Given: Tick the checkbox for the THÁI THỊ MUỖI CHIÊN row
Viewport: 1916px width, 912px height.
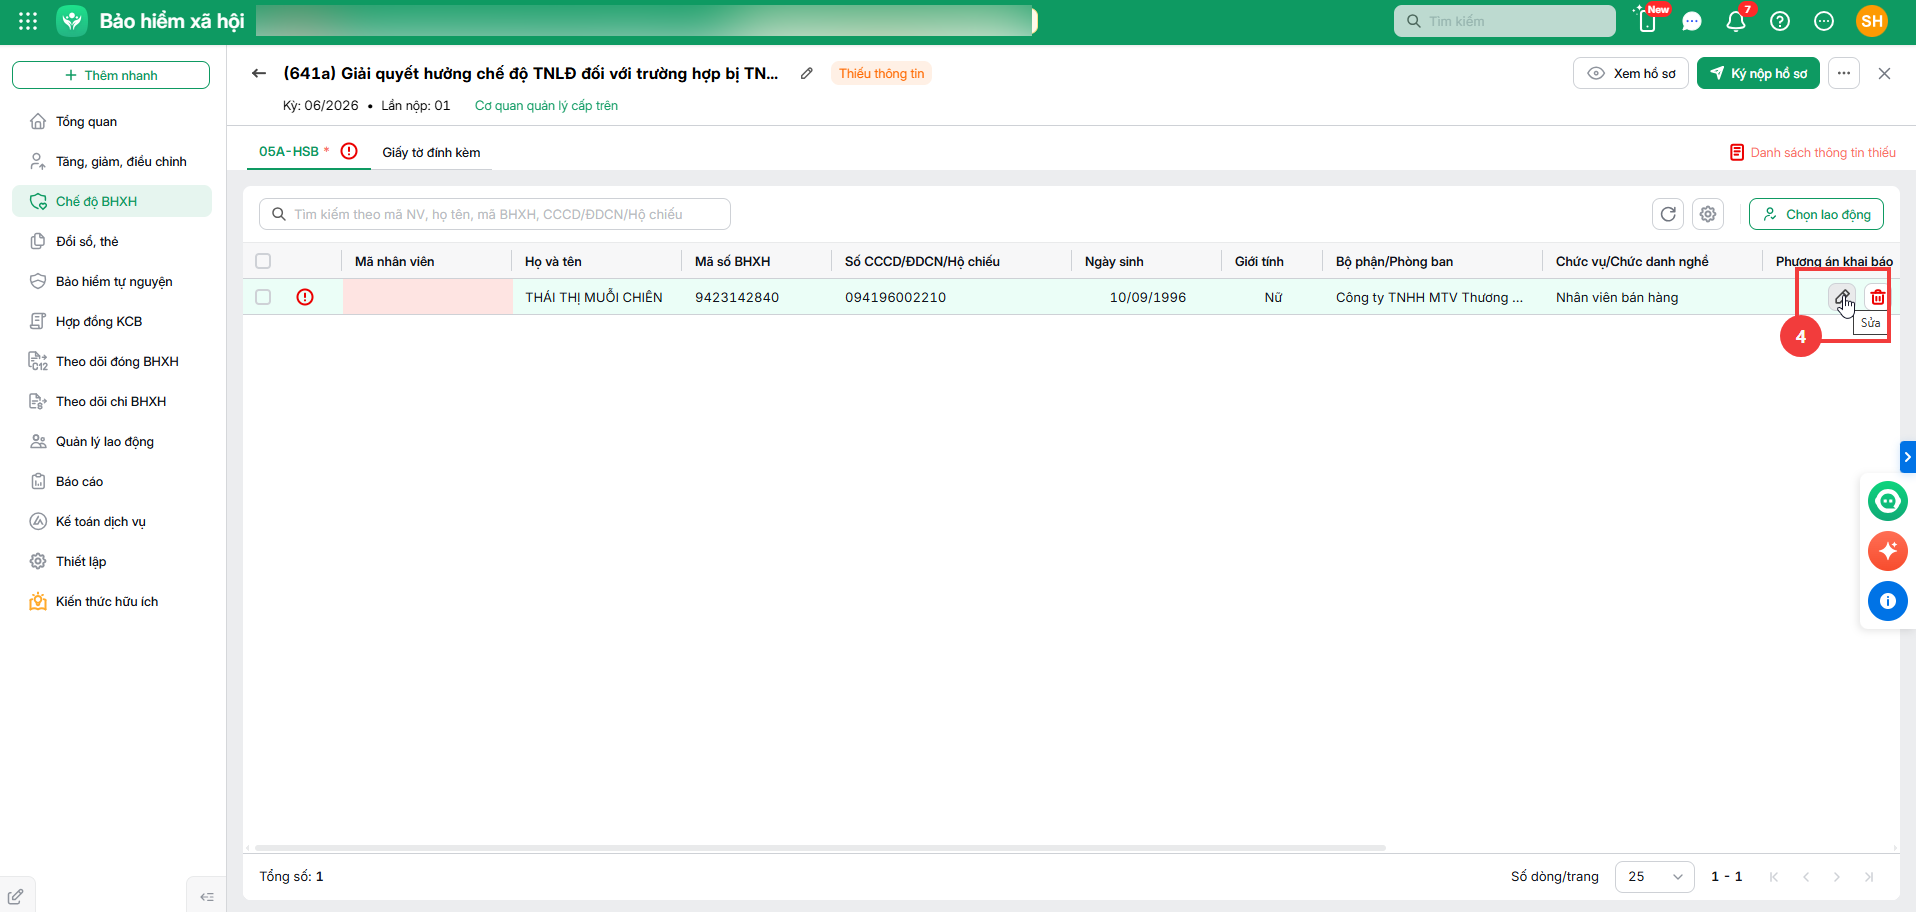Looking at the screenshot, I should point(263,297).
